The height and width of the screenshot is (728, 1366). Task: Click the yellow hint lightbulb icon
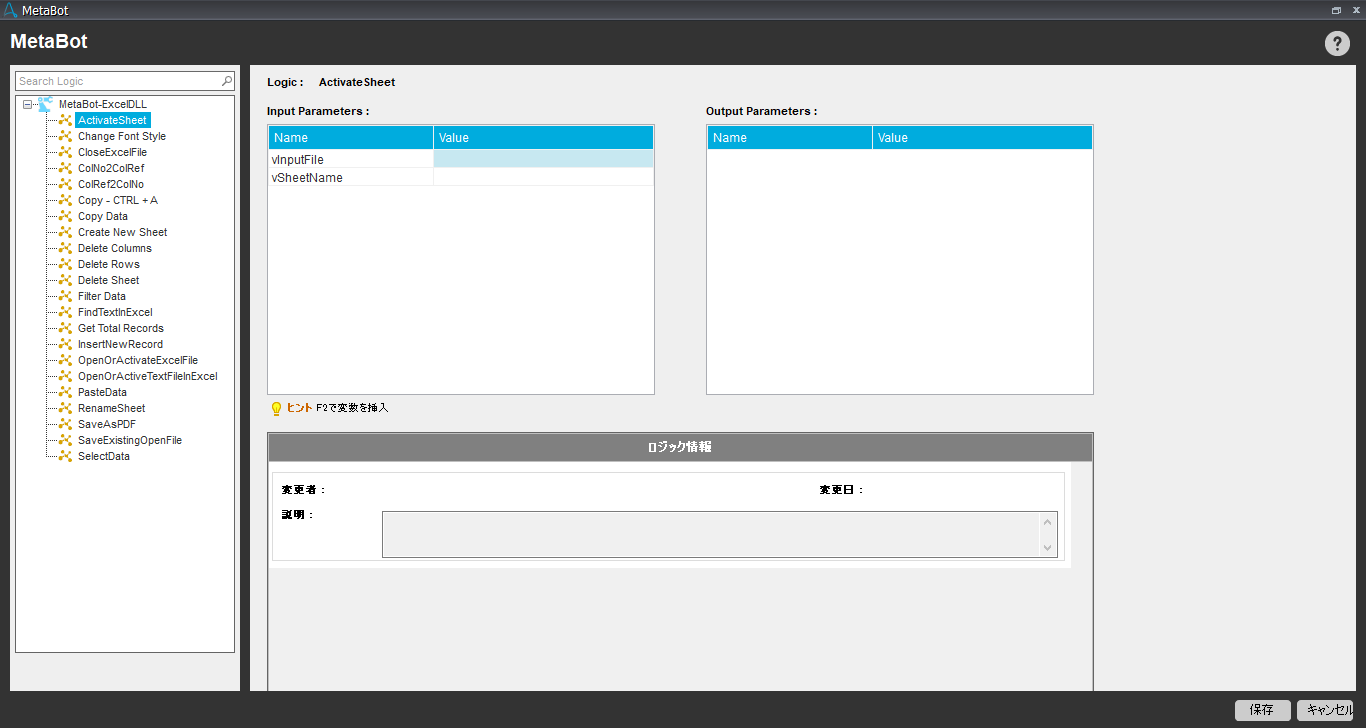[x=277, y=409]
